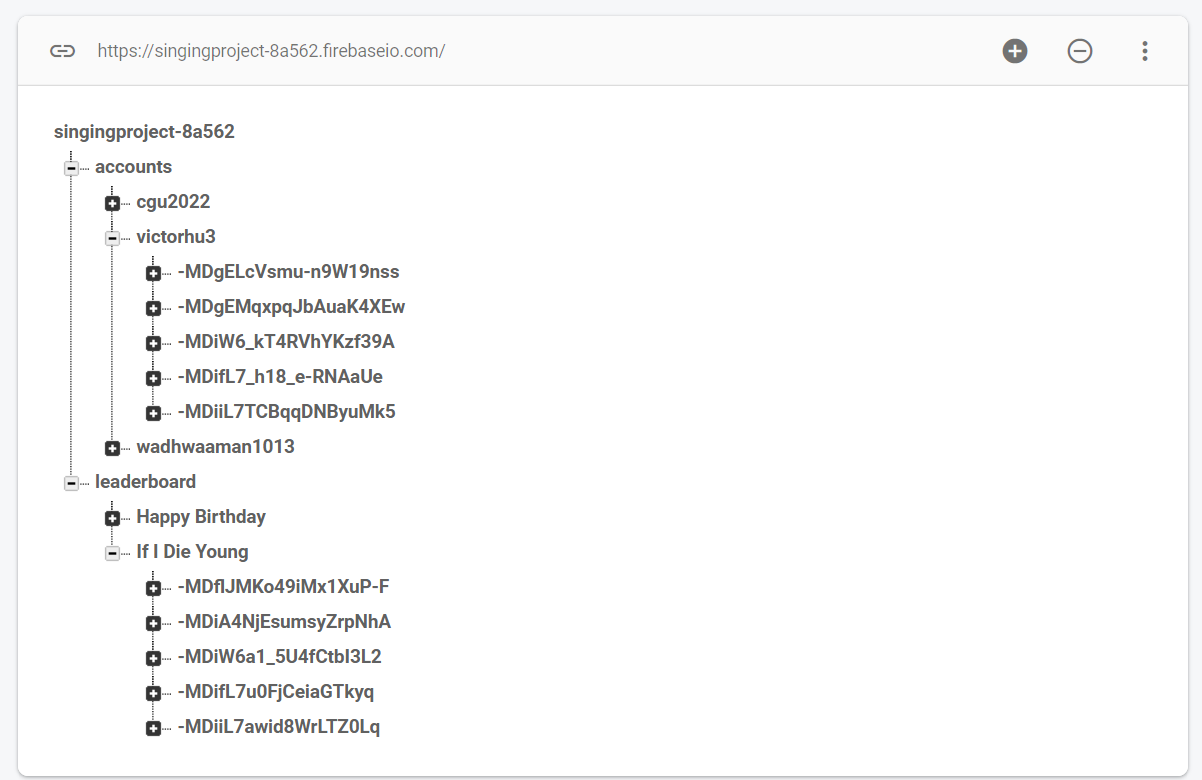Select the cgu2022 key label
The image size is (1202, 780).
pyautogui.click(x=174, y=202)
